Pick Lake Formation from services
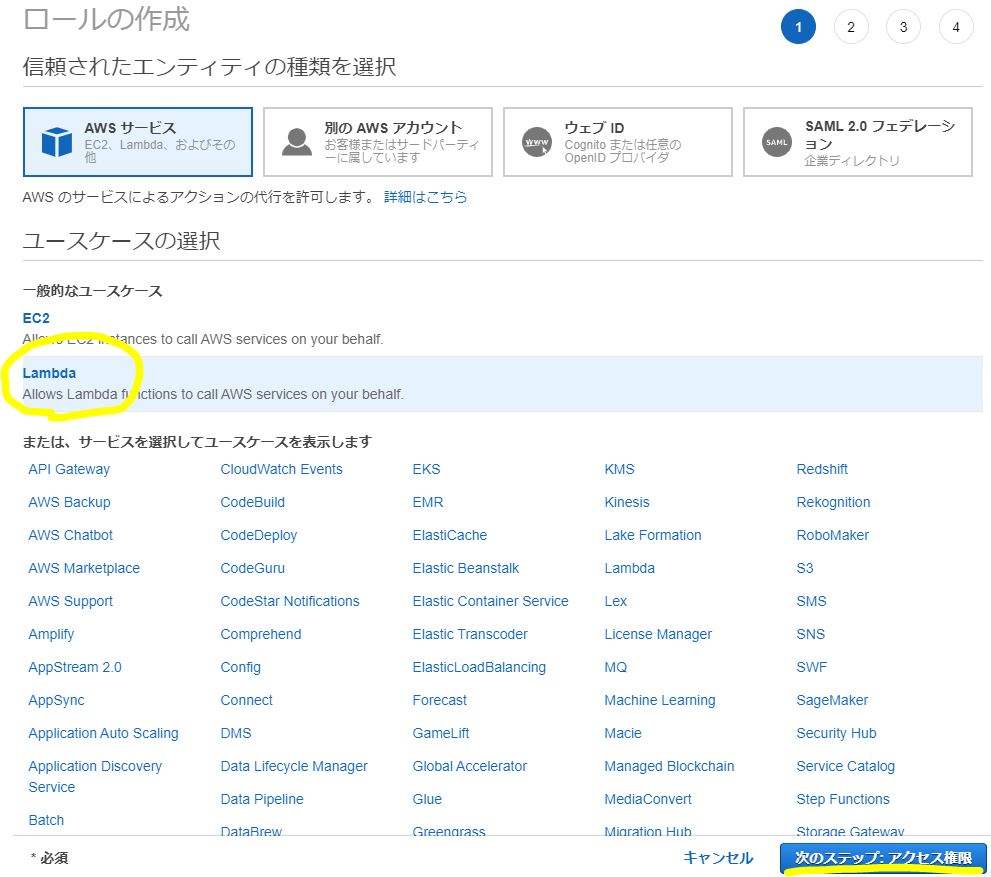 tap(653, 535)
